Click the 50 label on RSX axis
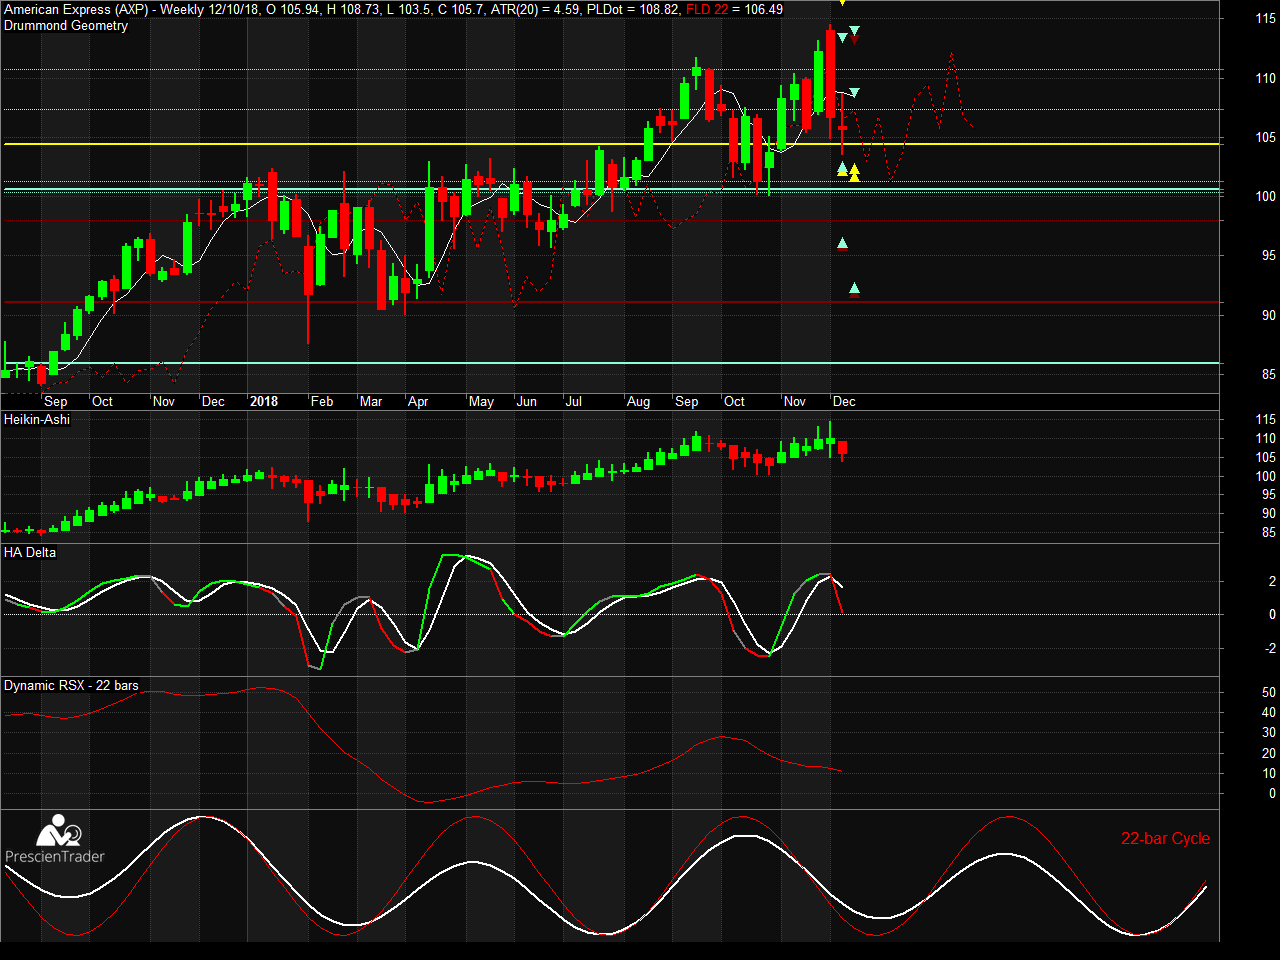The height and width of the screenshot is (960, 1280). 1269,692
